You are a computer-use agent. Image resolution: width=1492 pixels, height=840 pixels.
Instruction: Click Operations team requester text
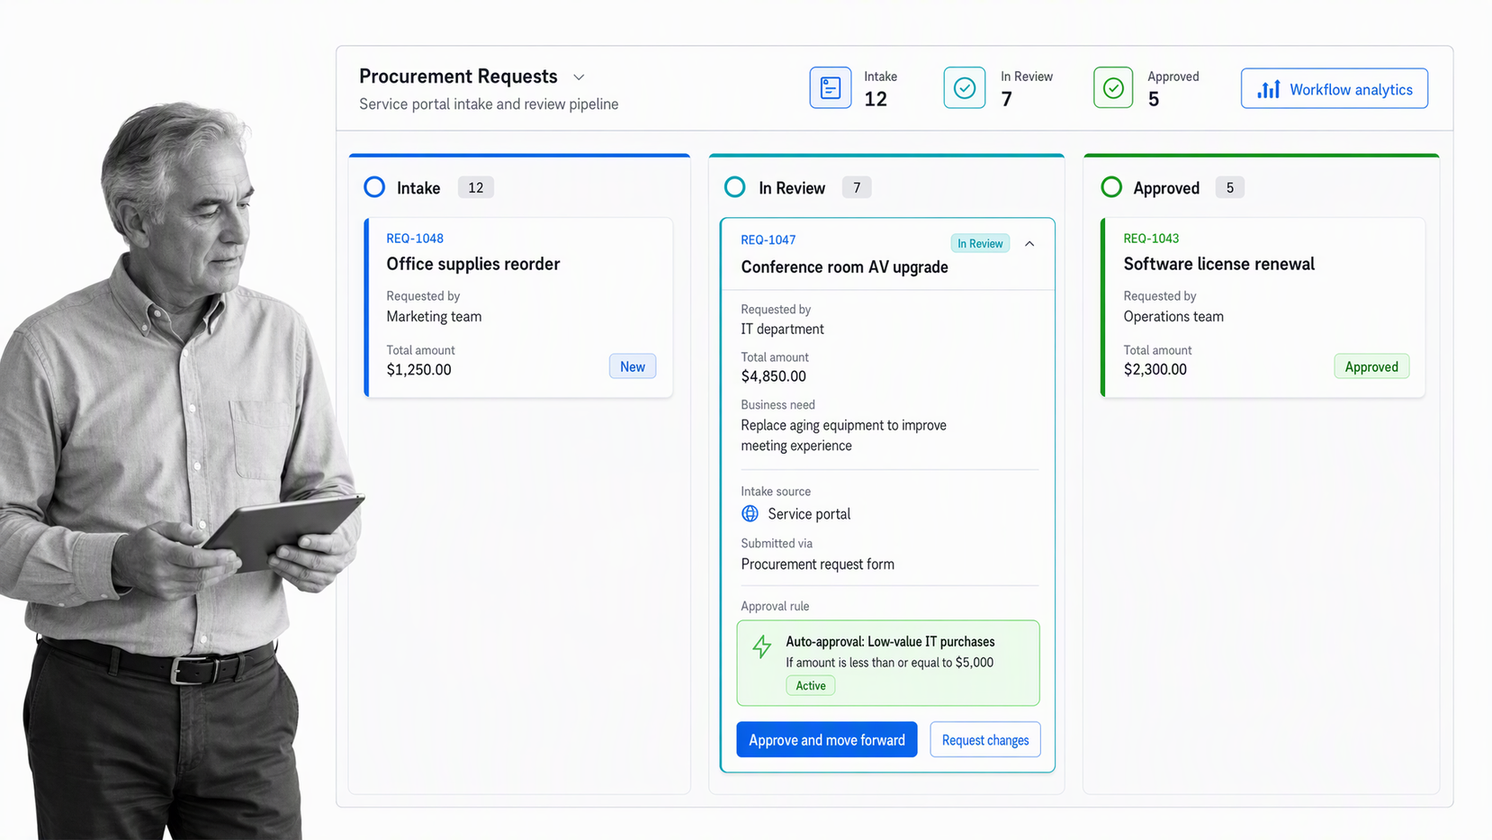[1173, 316]
